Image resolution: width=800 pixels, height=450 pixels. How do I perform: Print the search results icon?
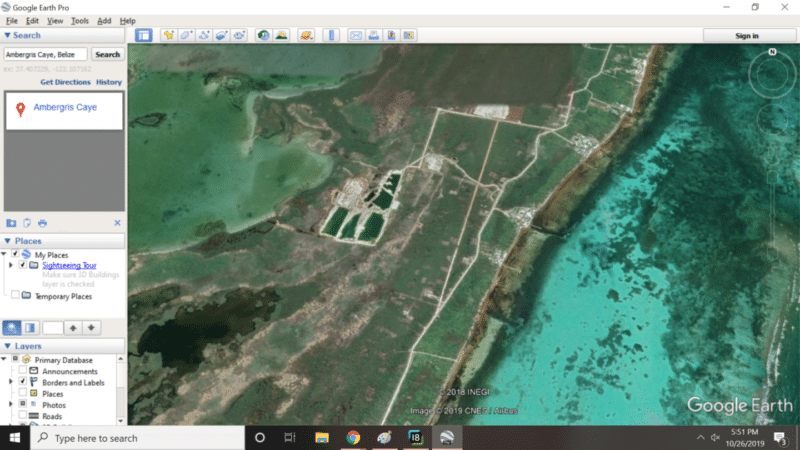[x=42, y=223]
